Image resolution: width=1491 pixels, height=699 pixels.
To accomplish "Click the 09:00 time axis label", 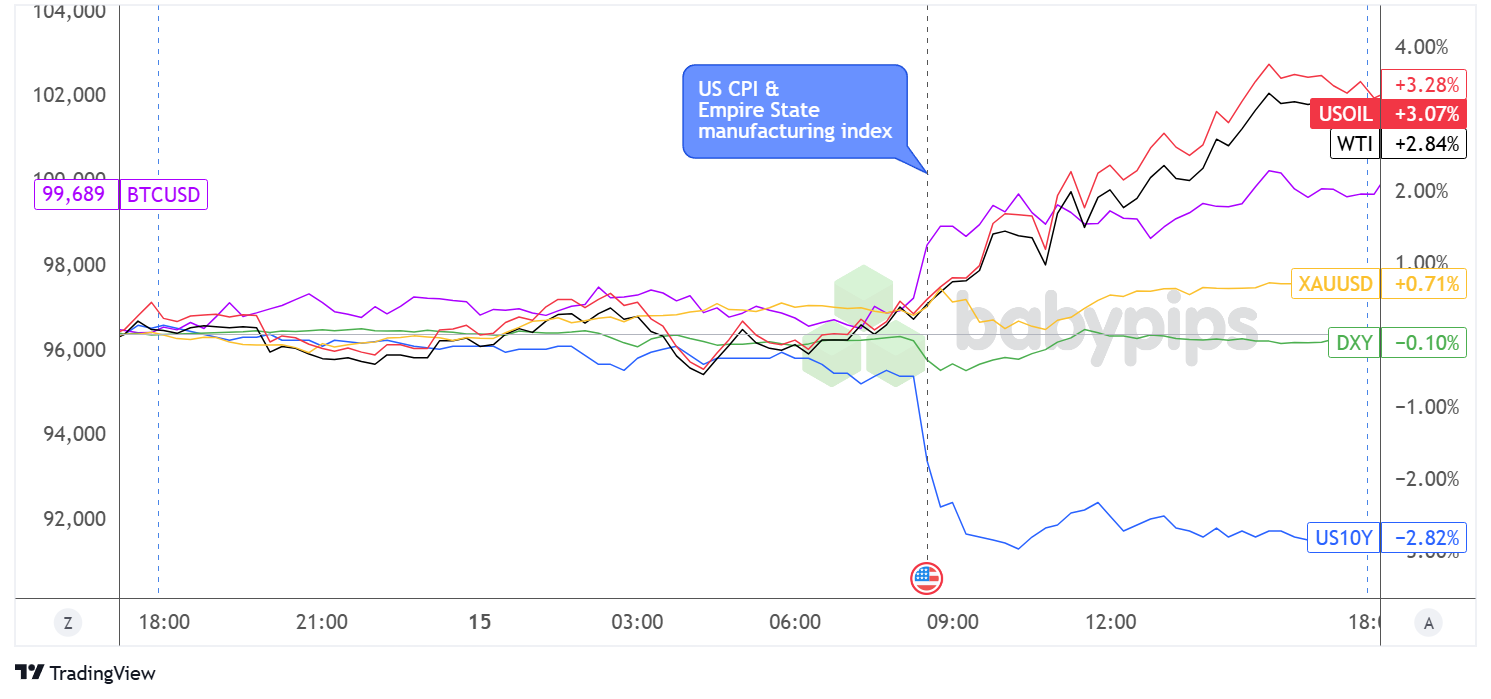I will coord(952,622).
